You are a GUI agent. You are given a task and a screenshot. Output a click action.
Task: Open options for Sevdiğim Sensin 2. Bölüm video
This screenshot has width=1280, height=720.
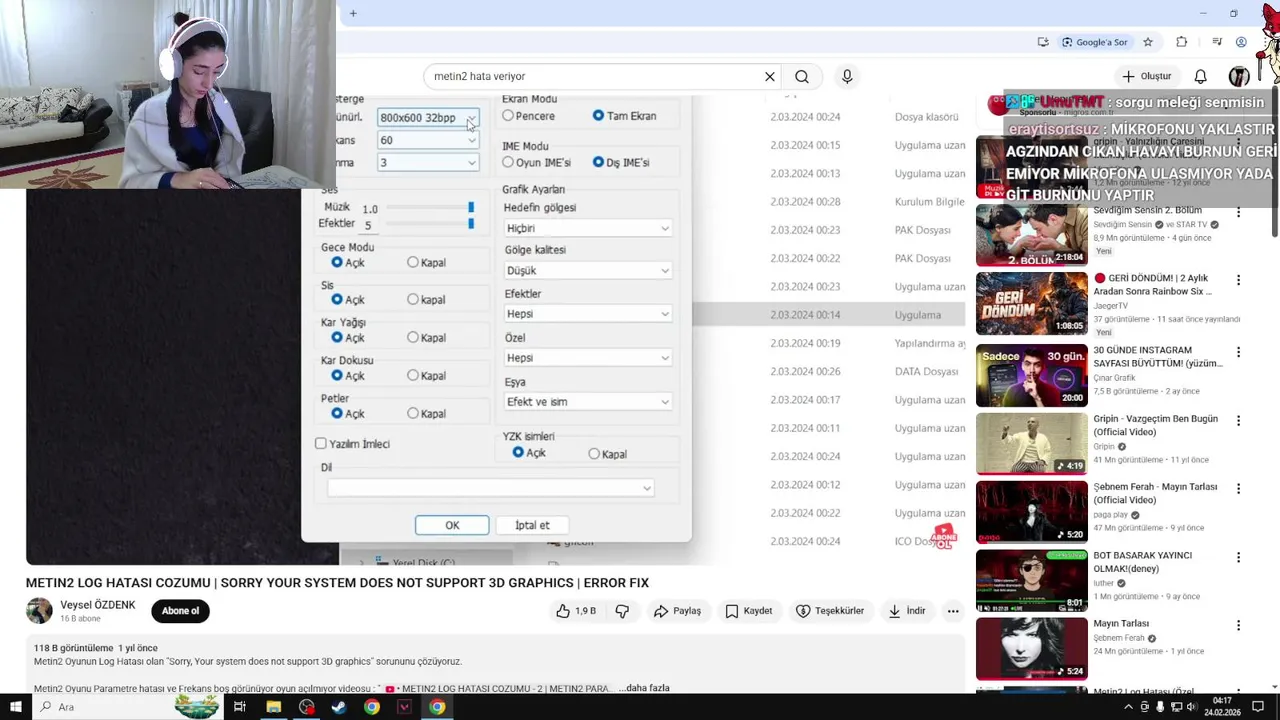(1238, 212)
